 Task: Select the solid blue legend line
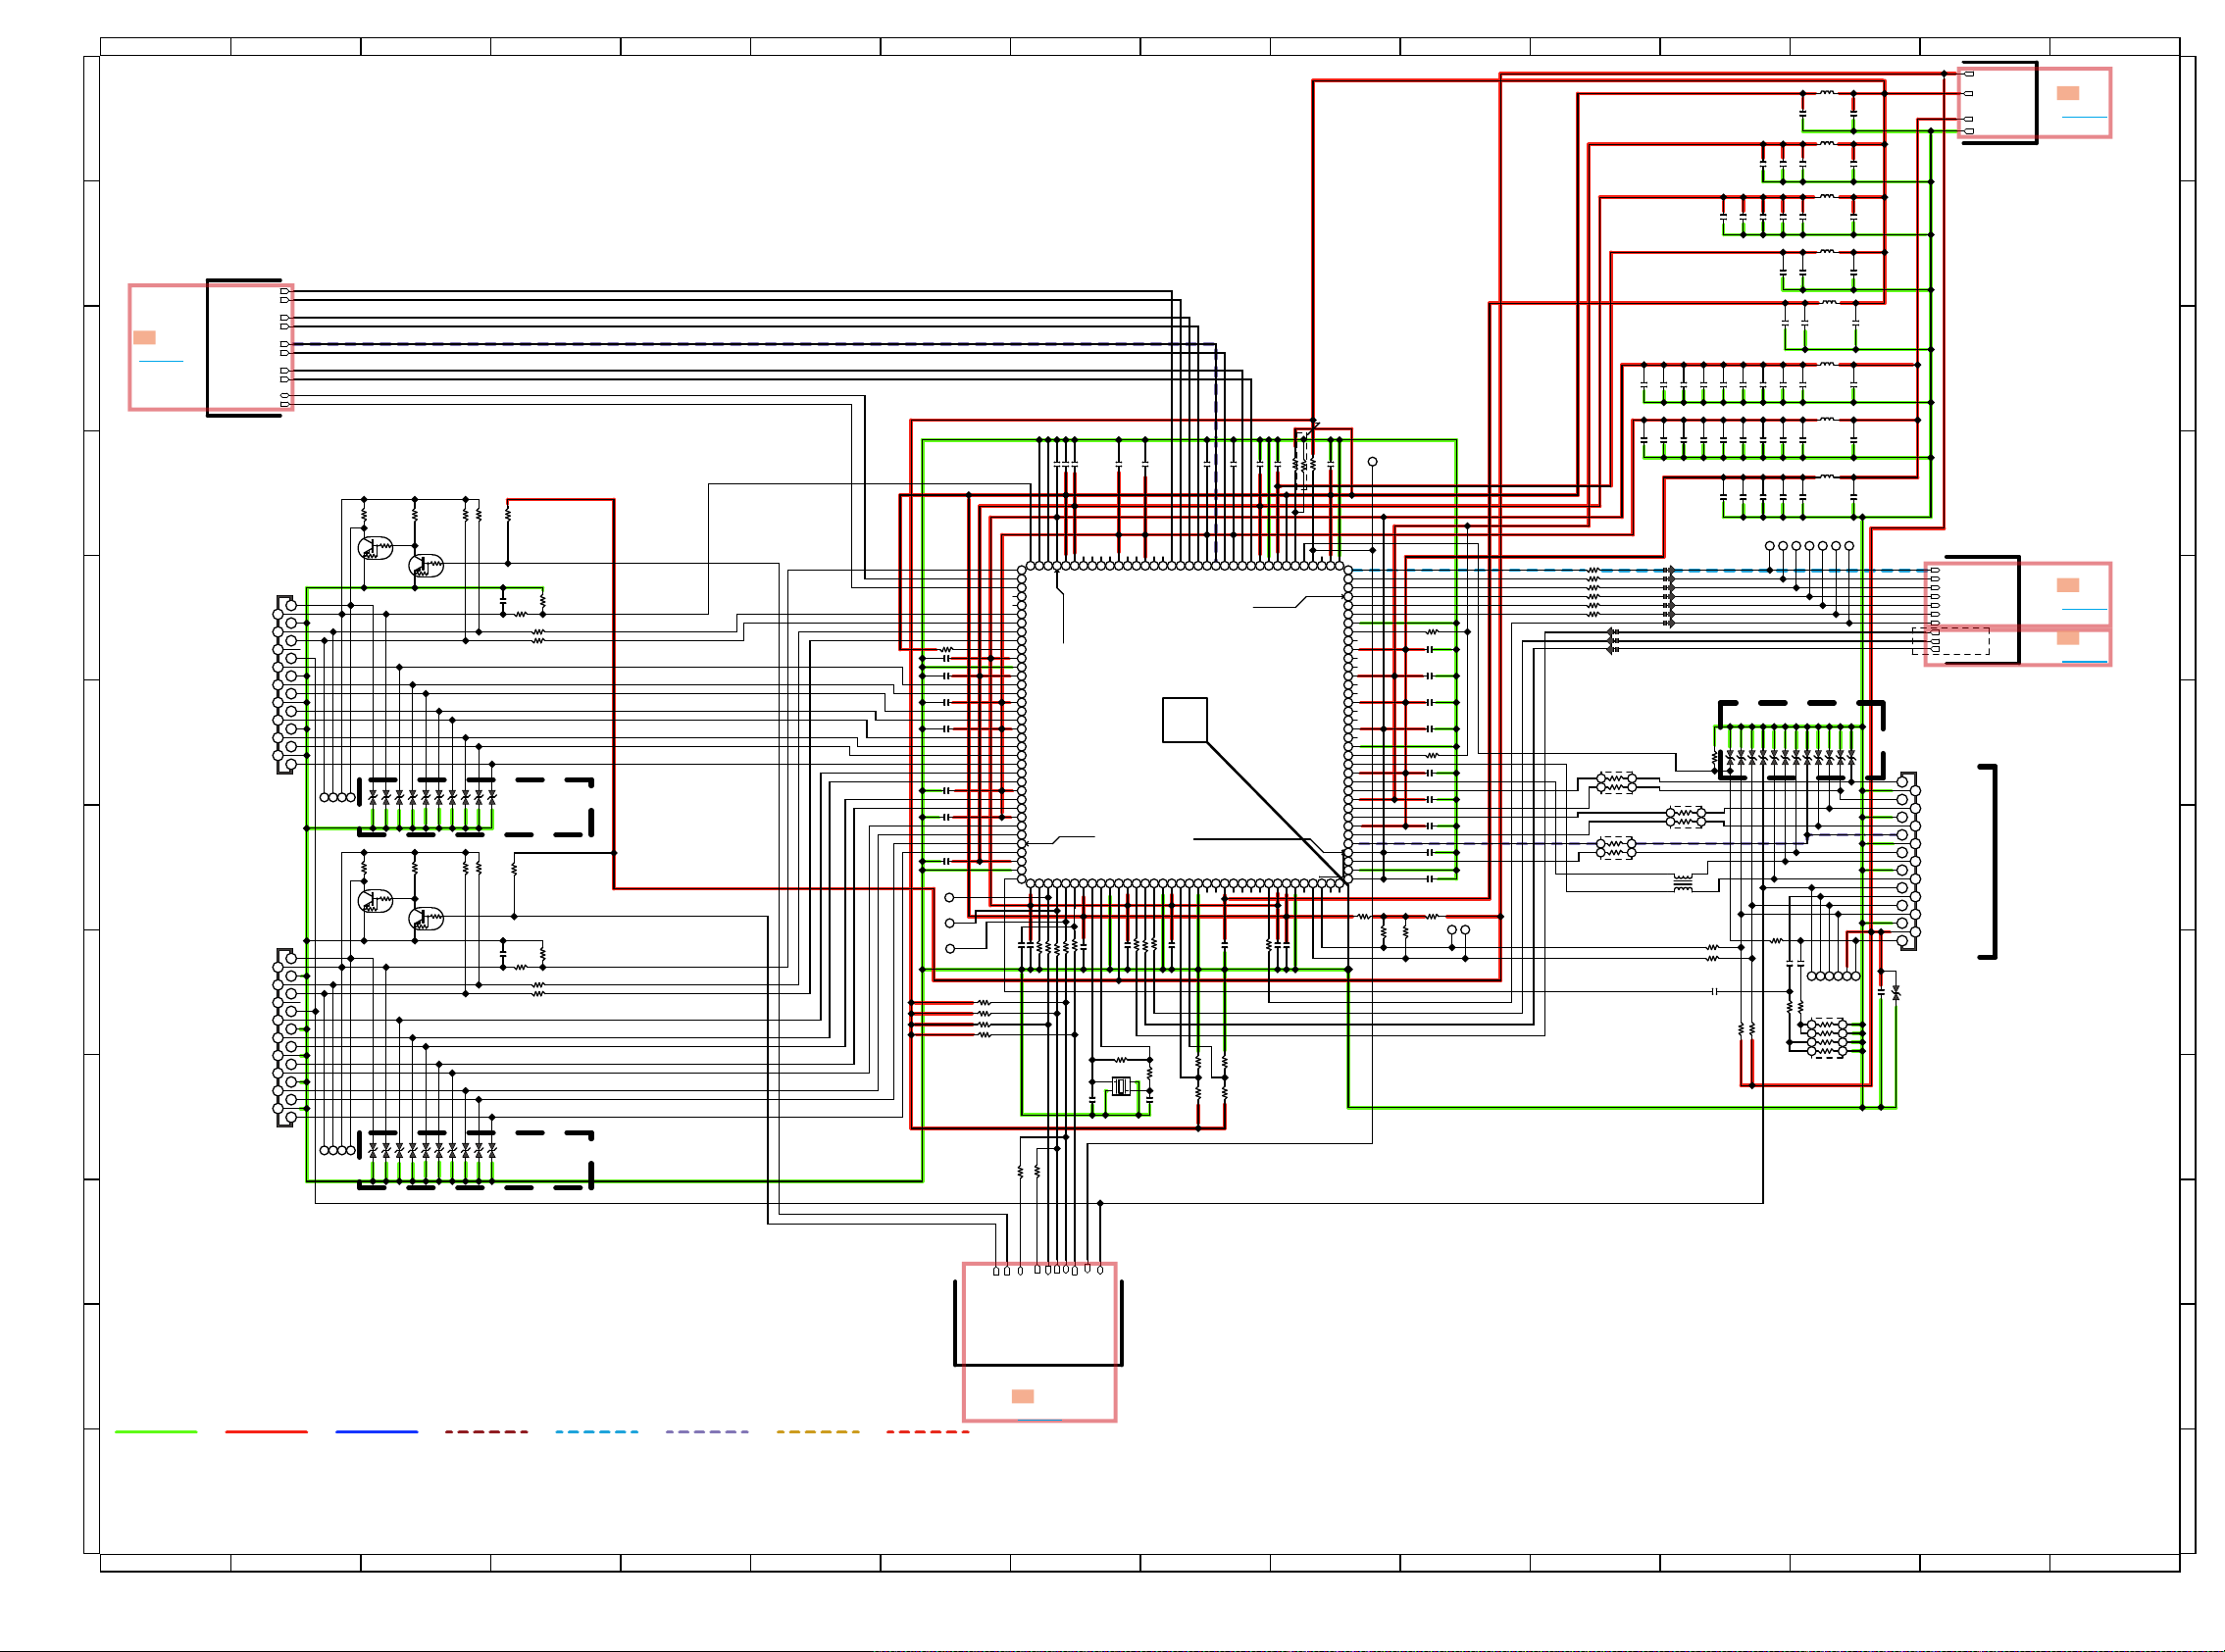[x=376, y=1432]
